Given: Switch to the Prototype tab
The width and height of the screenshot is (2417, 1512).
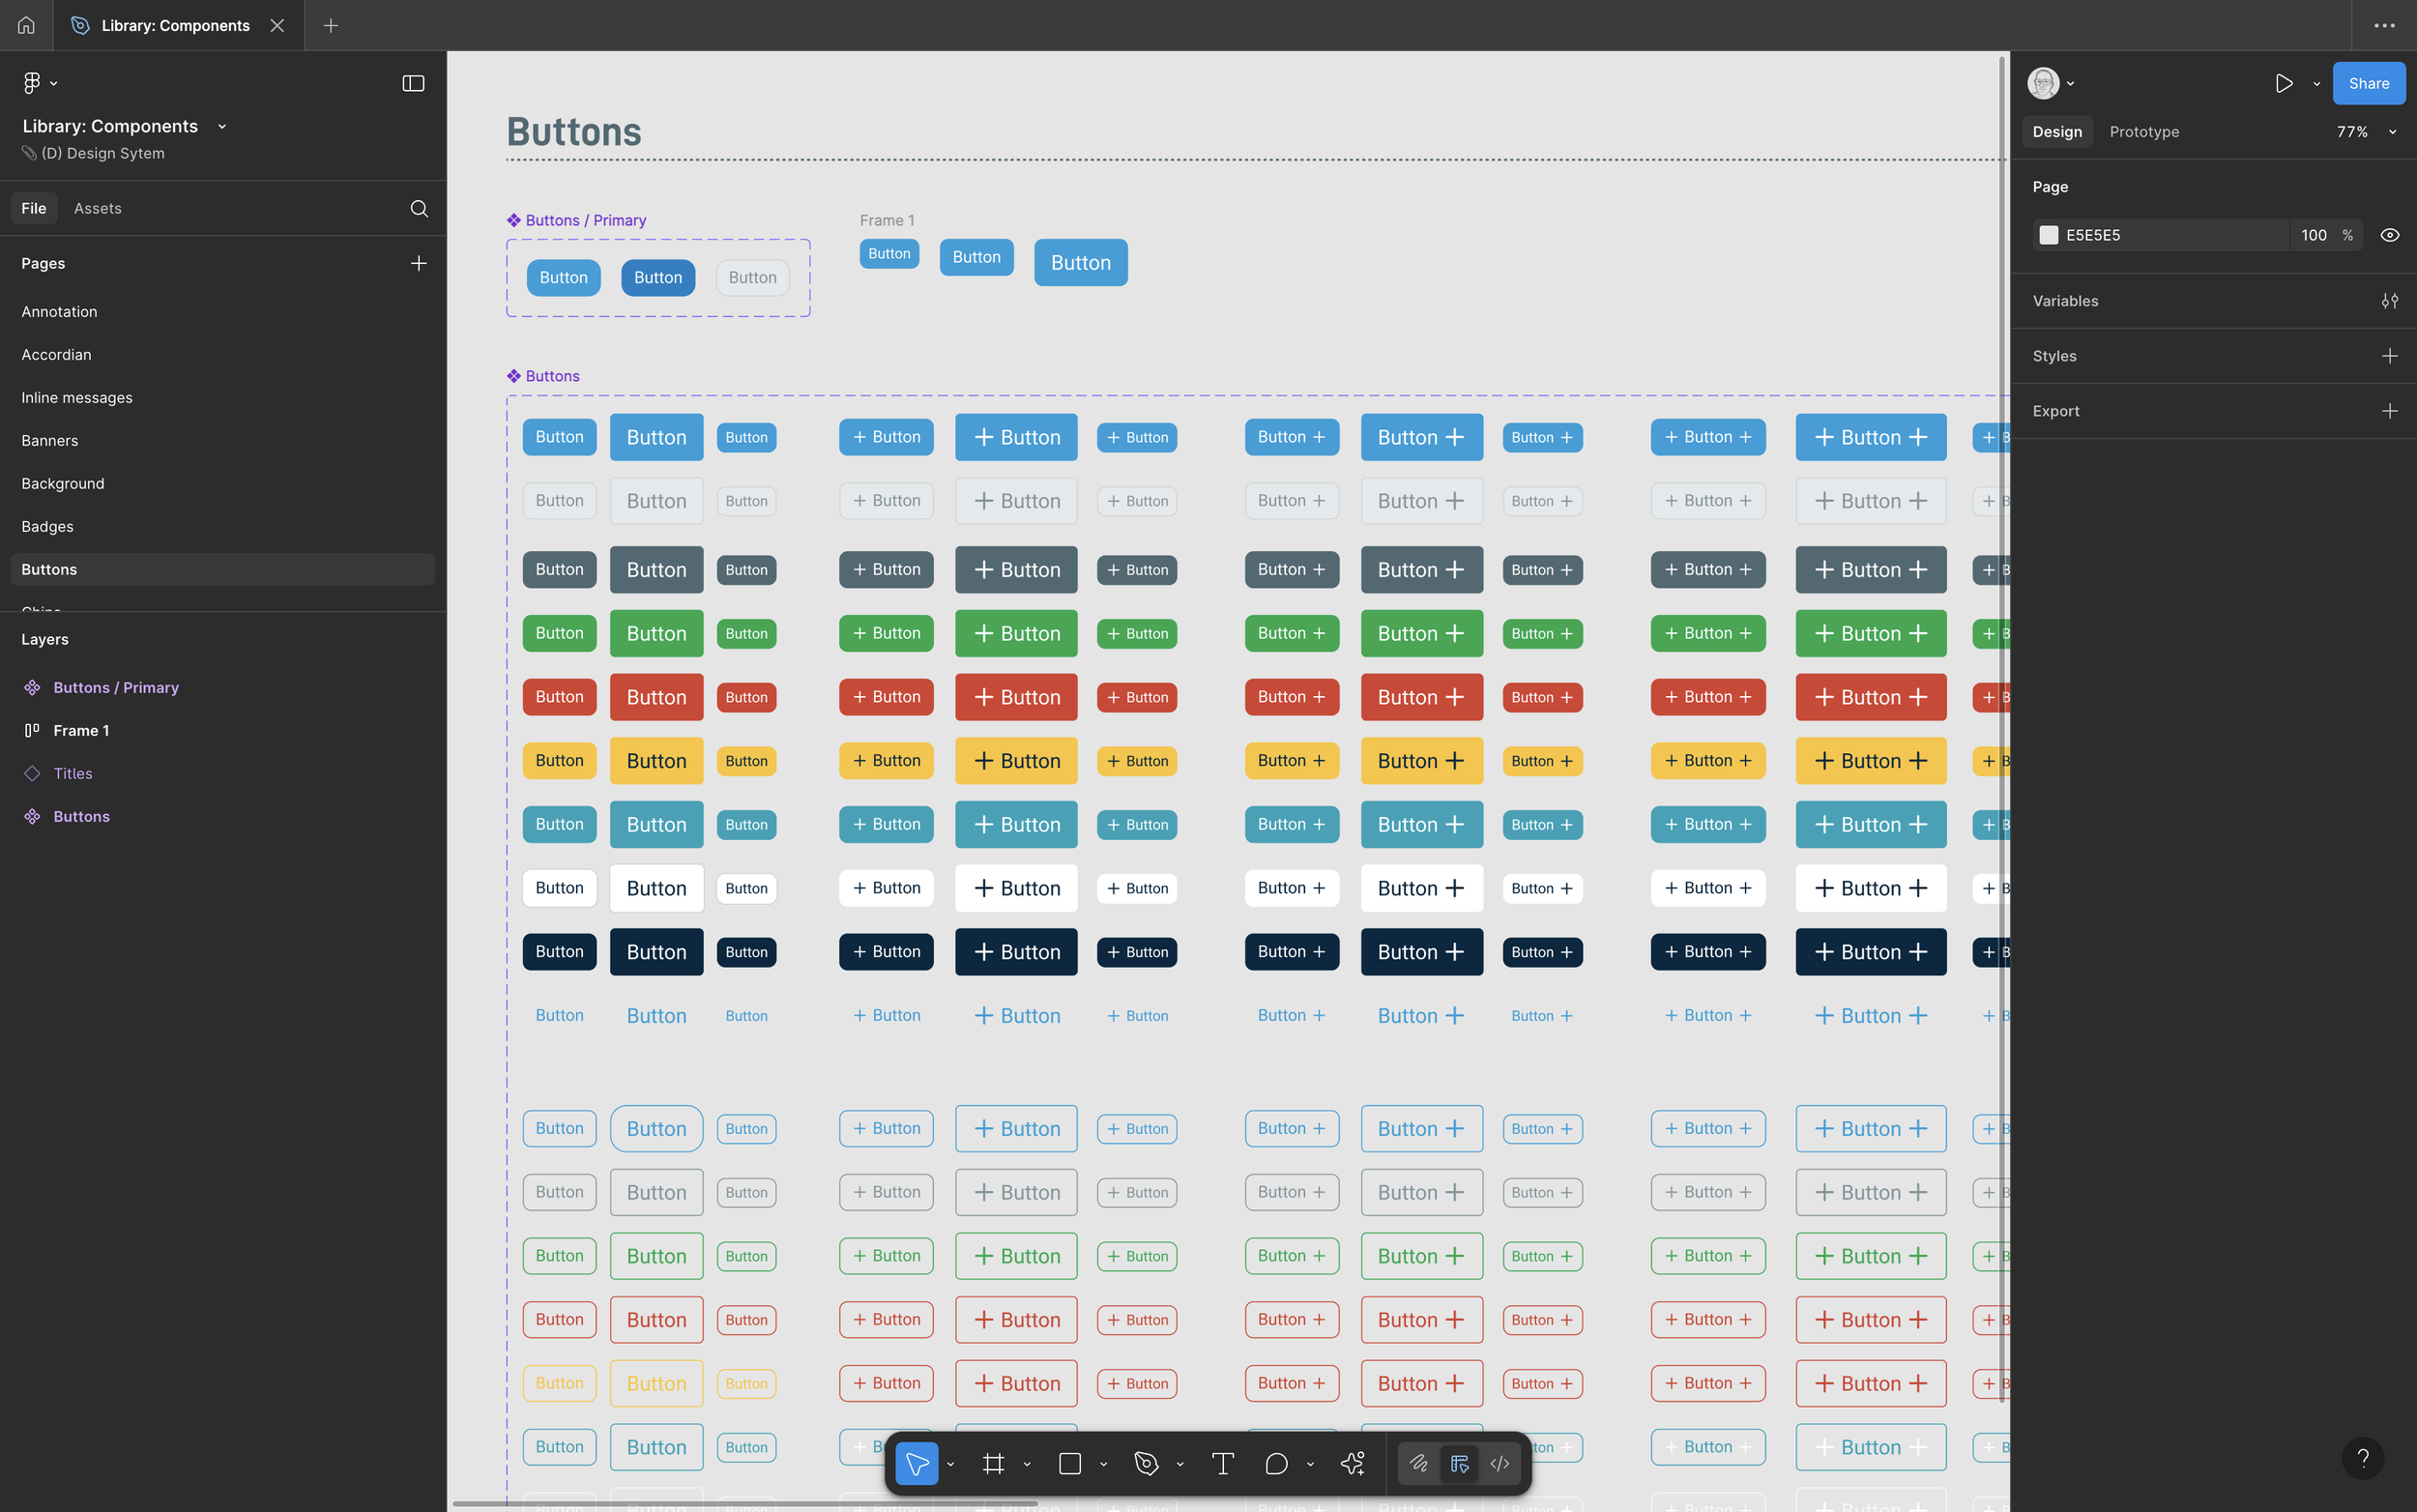Looking at the screenshot, I should 2142,131.
